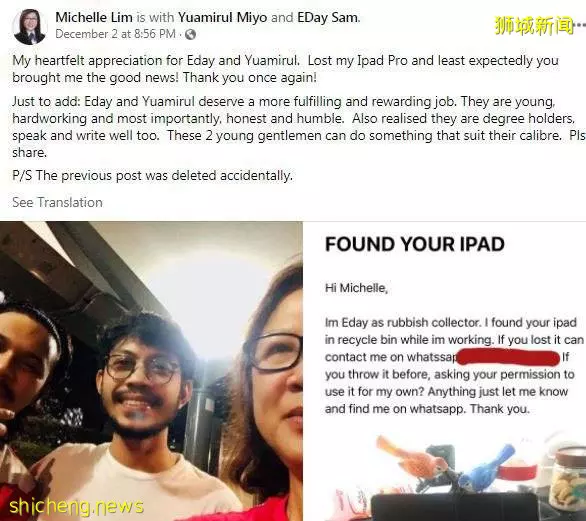586x521 pixels.
Task: Click the red redacted phone number bar
Action: 508,357
